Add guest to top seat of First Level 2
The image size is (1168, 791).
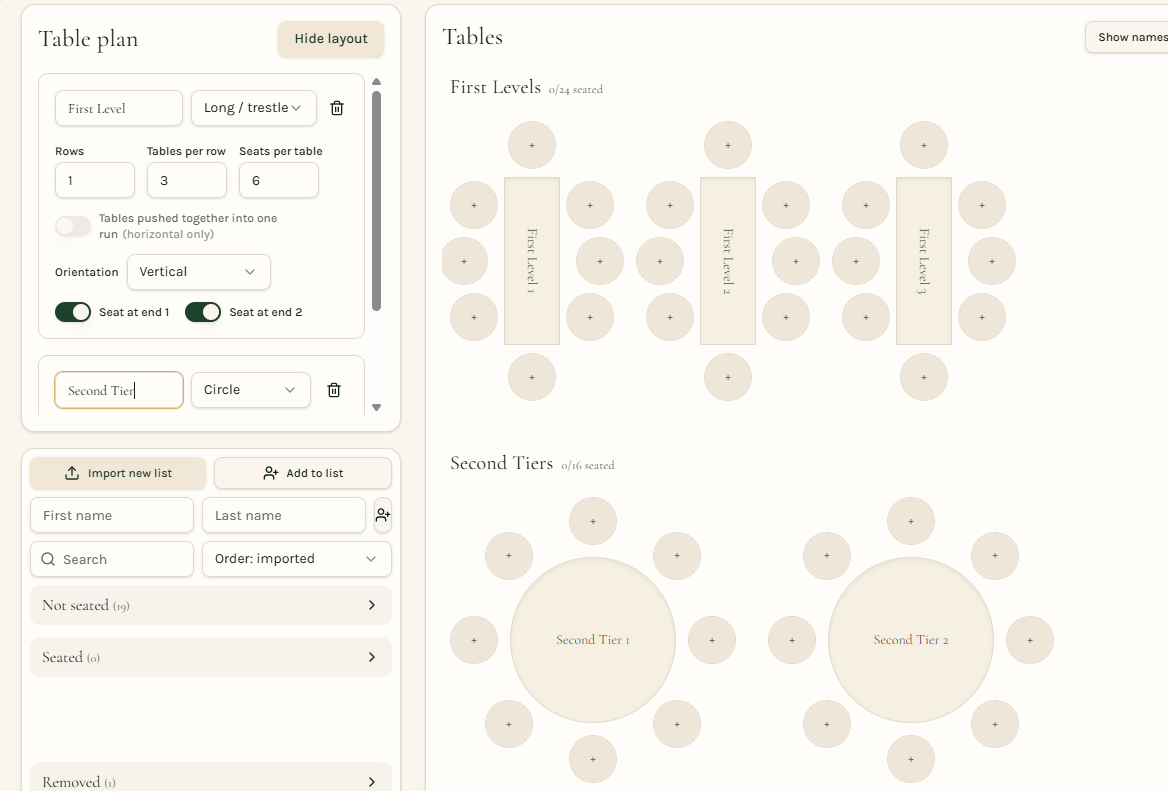(728, 145)
